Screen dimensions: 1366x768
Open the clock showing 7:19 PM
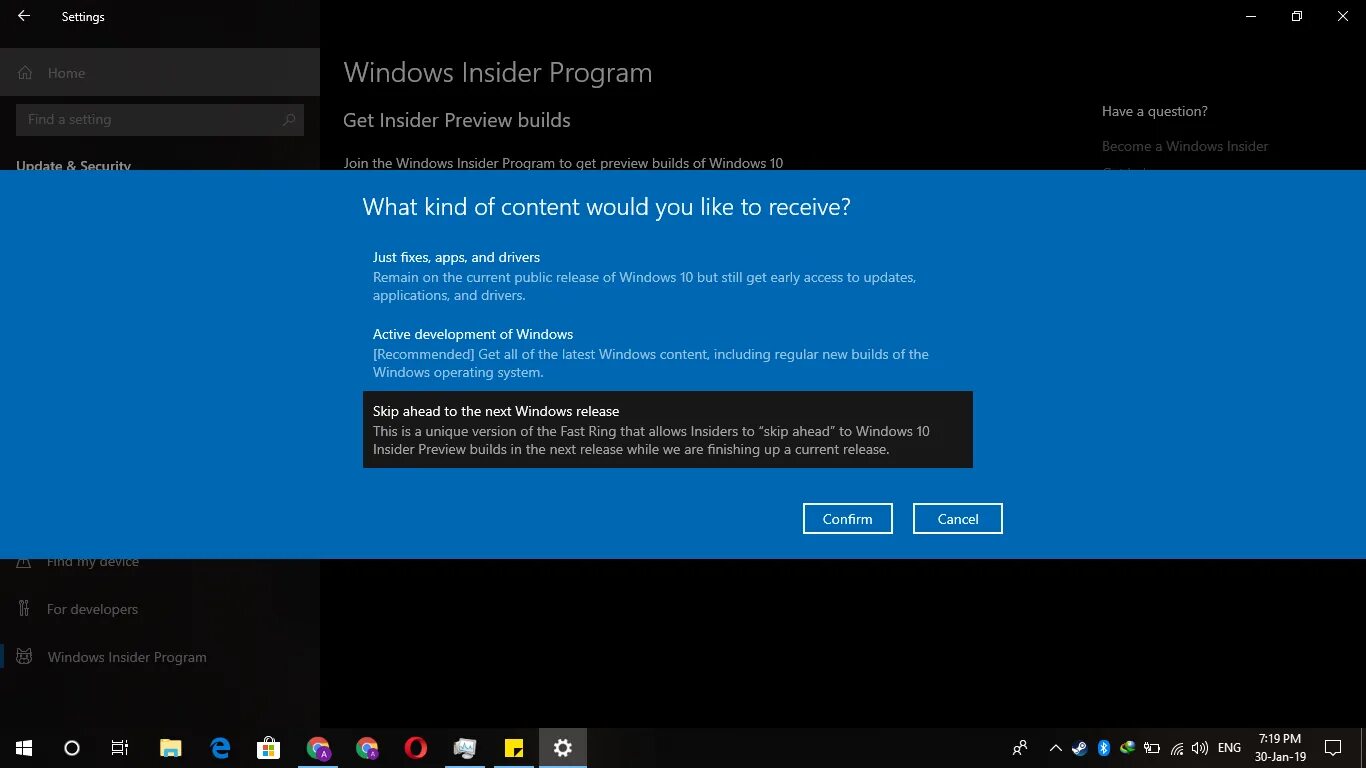(x=1281, y=748)
